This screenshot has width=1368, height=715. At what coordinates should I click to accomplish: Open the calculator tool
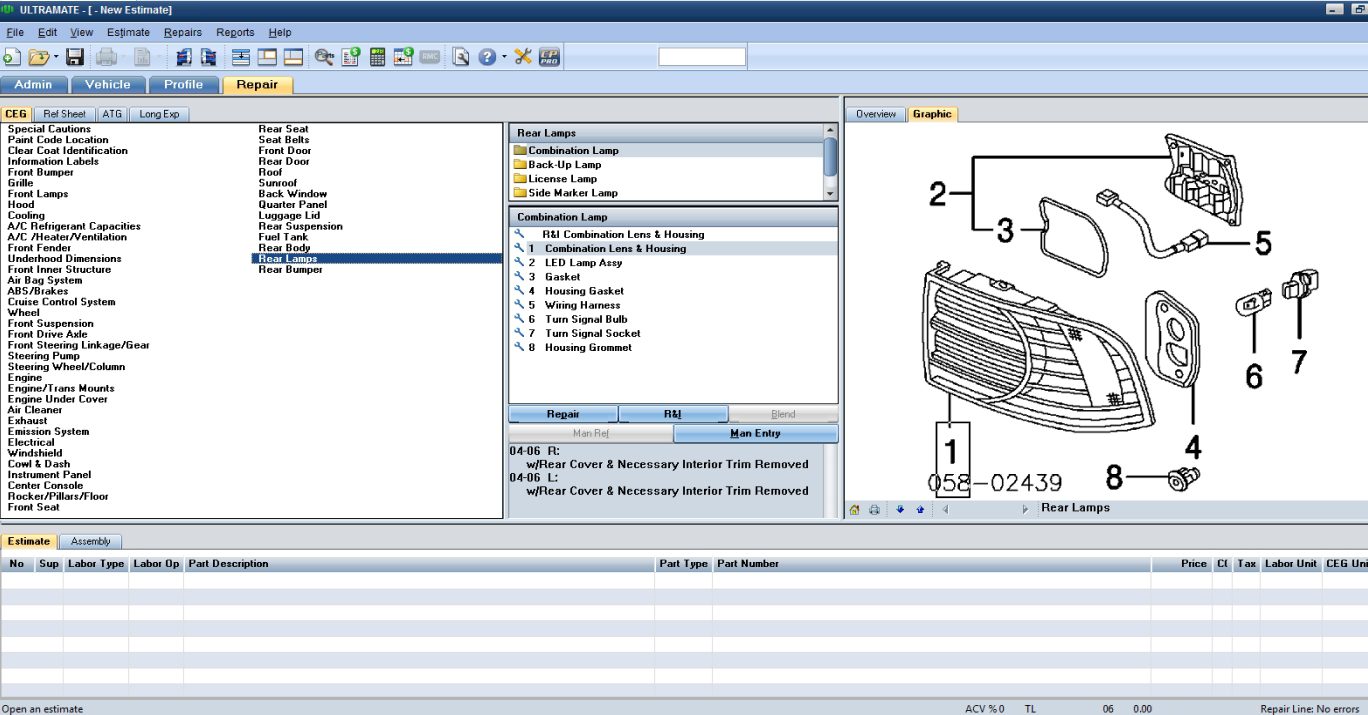(377, 57)
